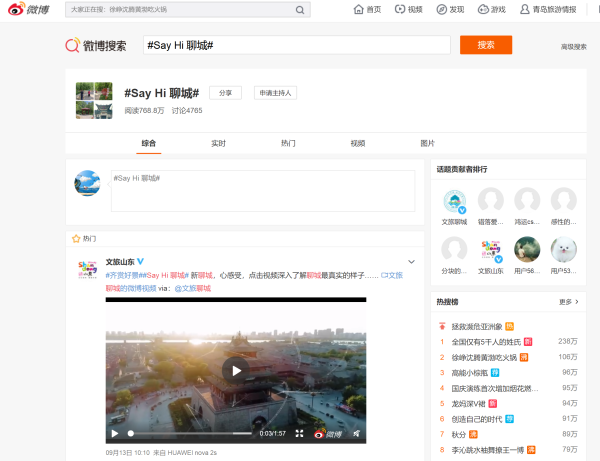Seek on the video progress slider
This screenshot has height=461, width=600.
(190, 433)
